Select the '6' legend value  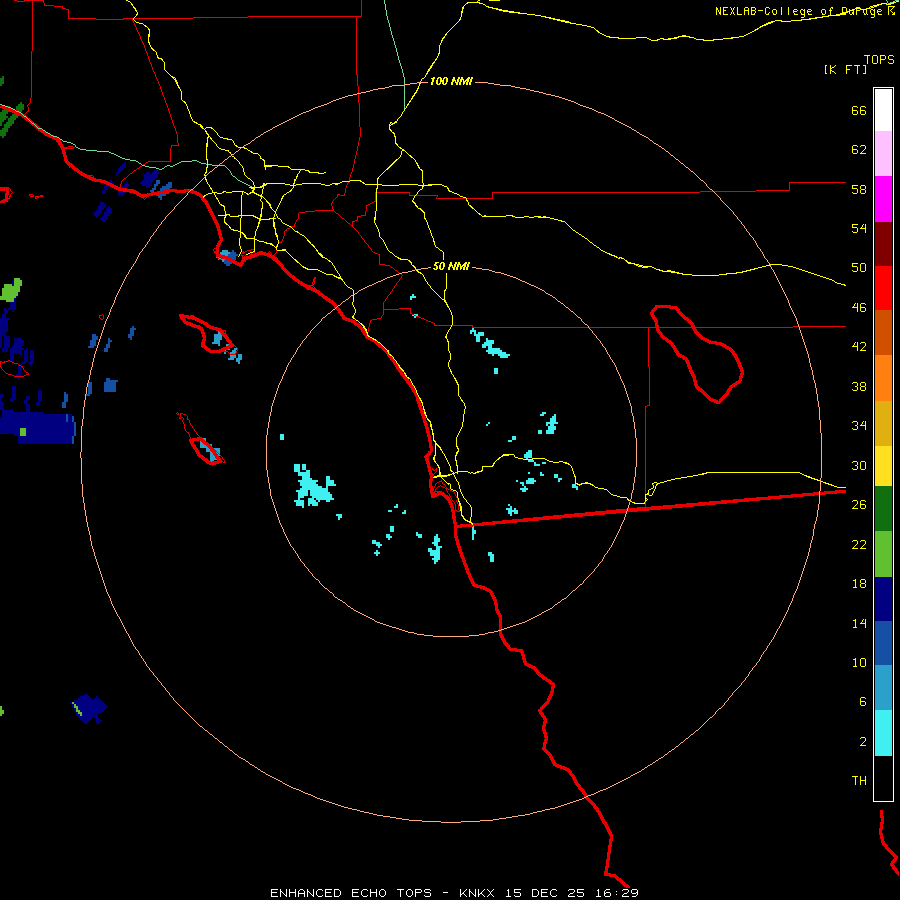tap(862, 702)
